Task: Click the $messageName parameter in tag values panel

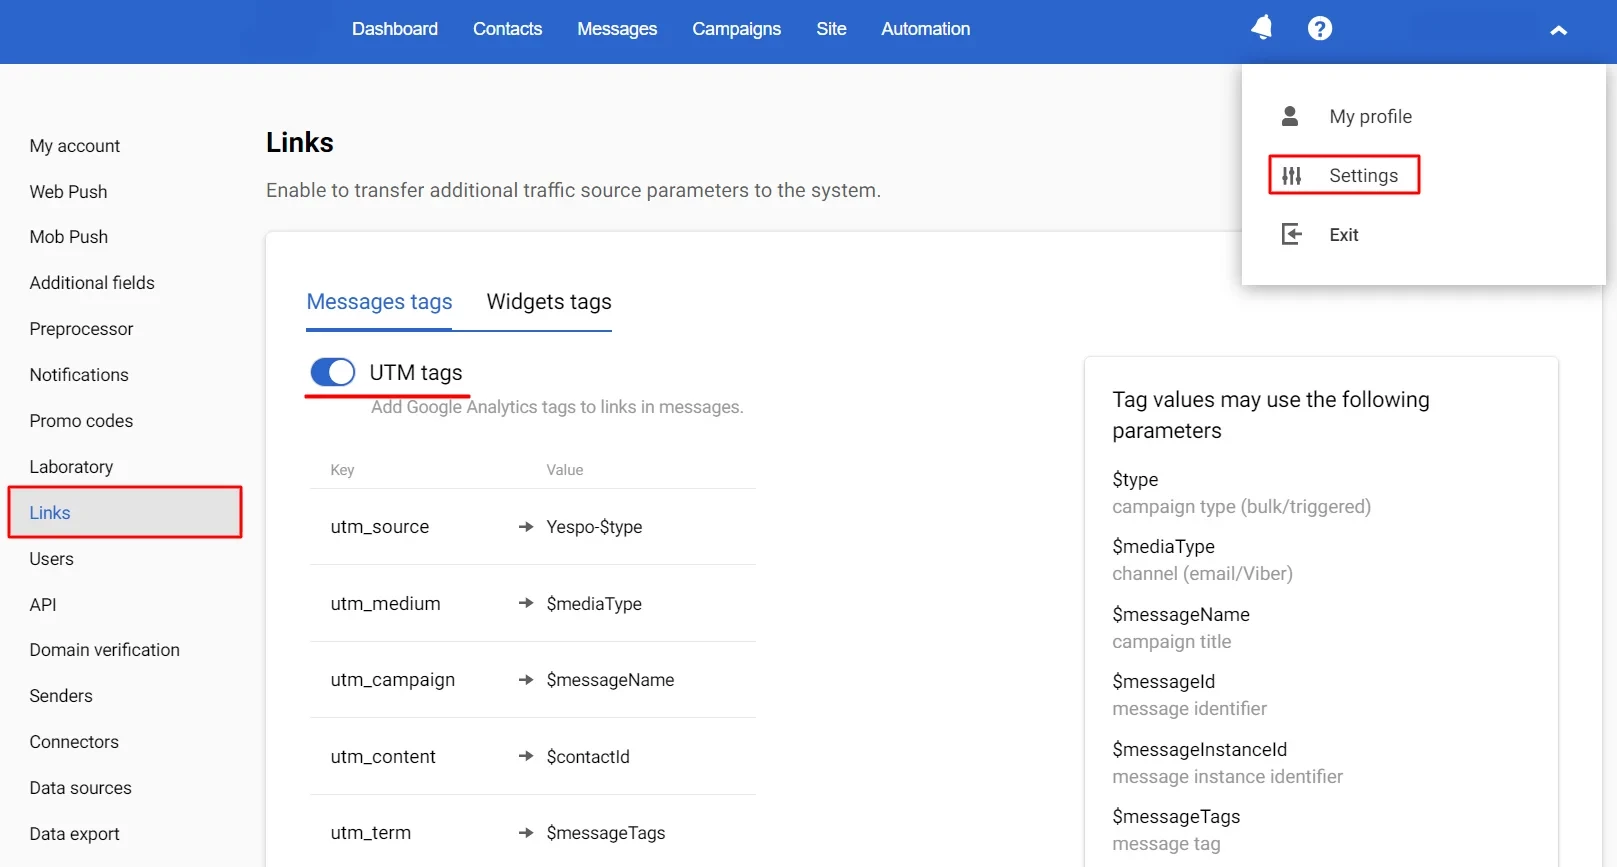Action: [x=1181, y=615]
